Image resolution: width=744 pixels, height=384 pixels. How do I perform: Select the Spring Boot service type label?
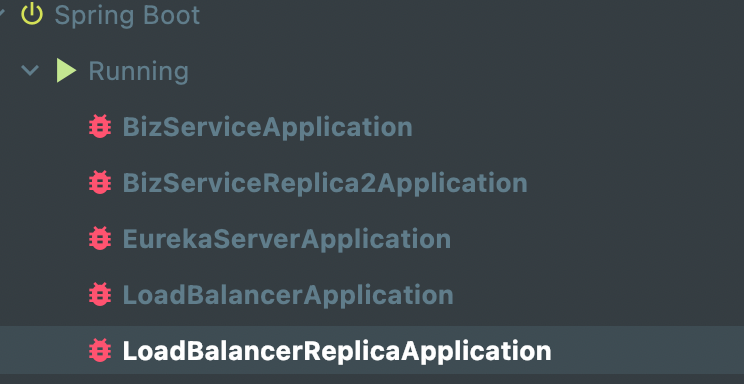tap(127, 16)
